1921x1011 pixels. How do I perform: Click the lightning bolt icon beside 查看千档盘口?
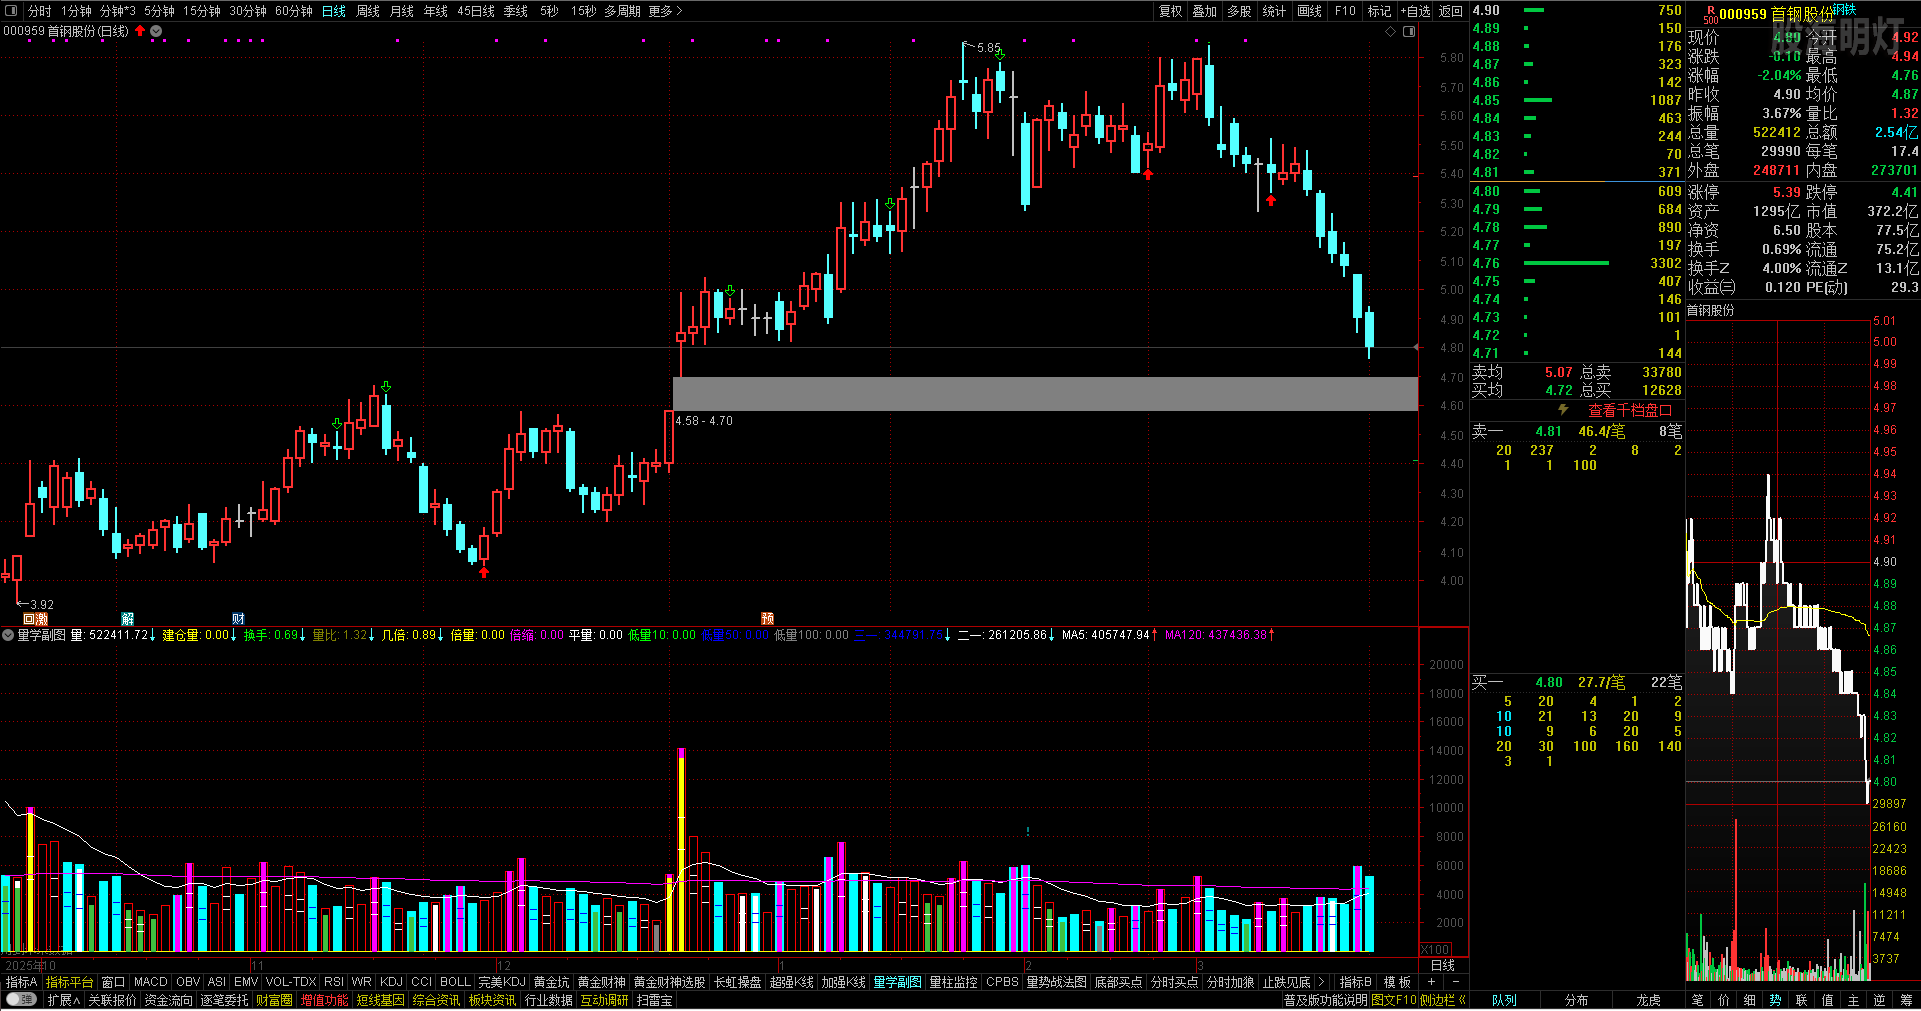[1563, 410]
